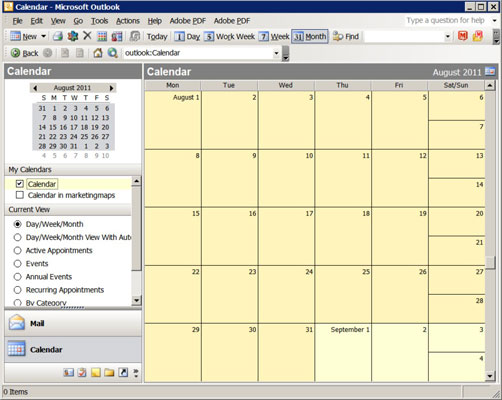Open the Calendar pane button
Image resolution: width=502 pixels, height=400 pixels.
(x=73, y=349)
